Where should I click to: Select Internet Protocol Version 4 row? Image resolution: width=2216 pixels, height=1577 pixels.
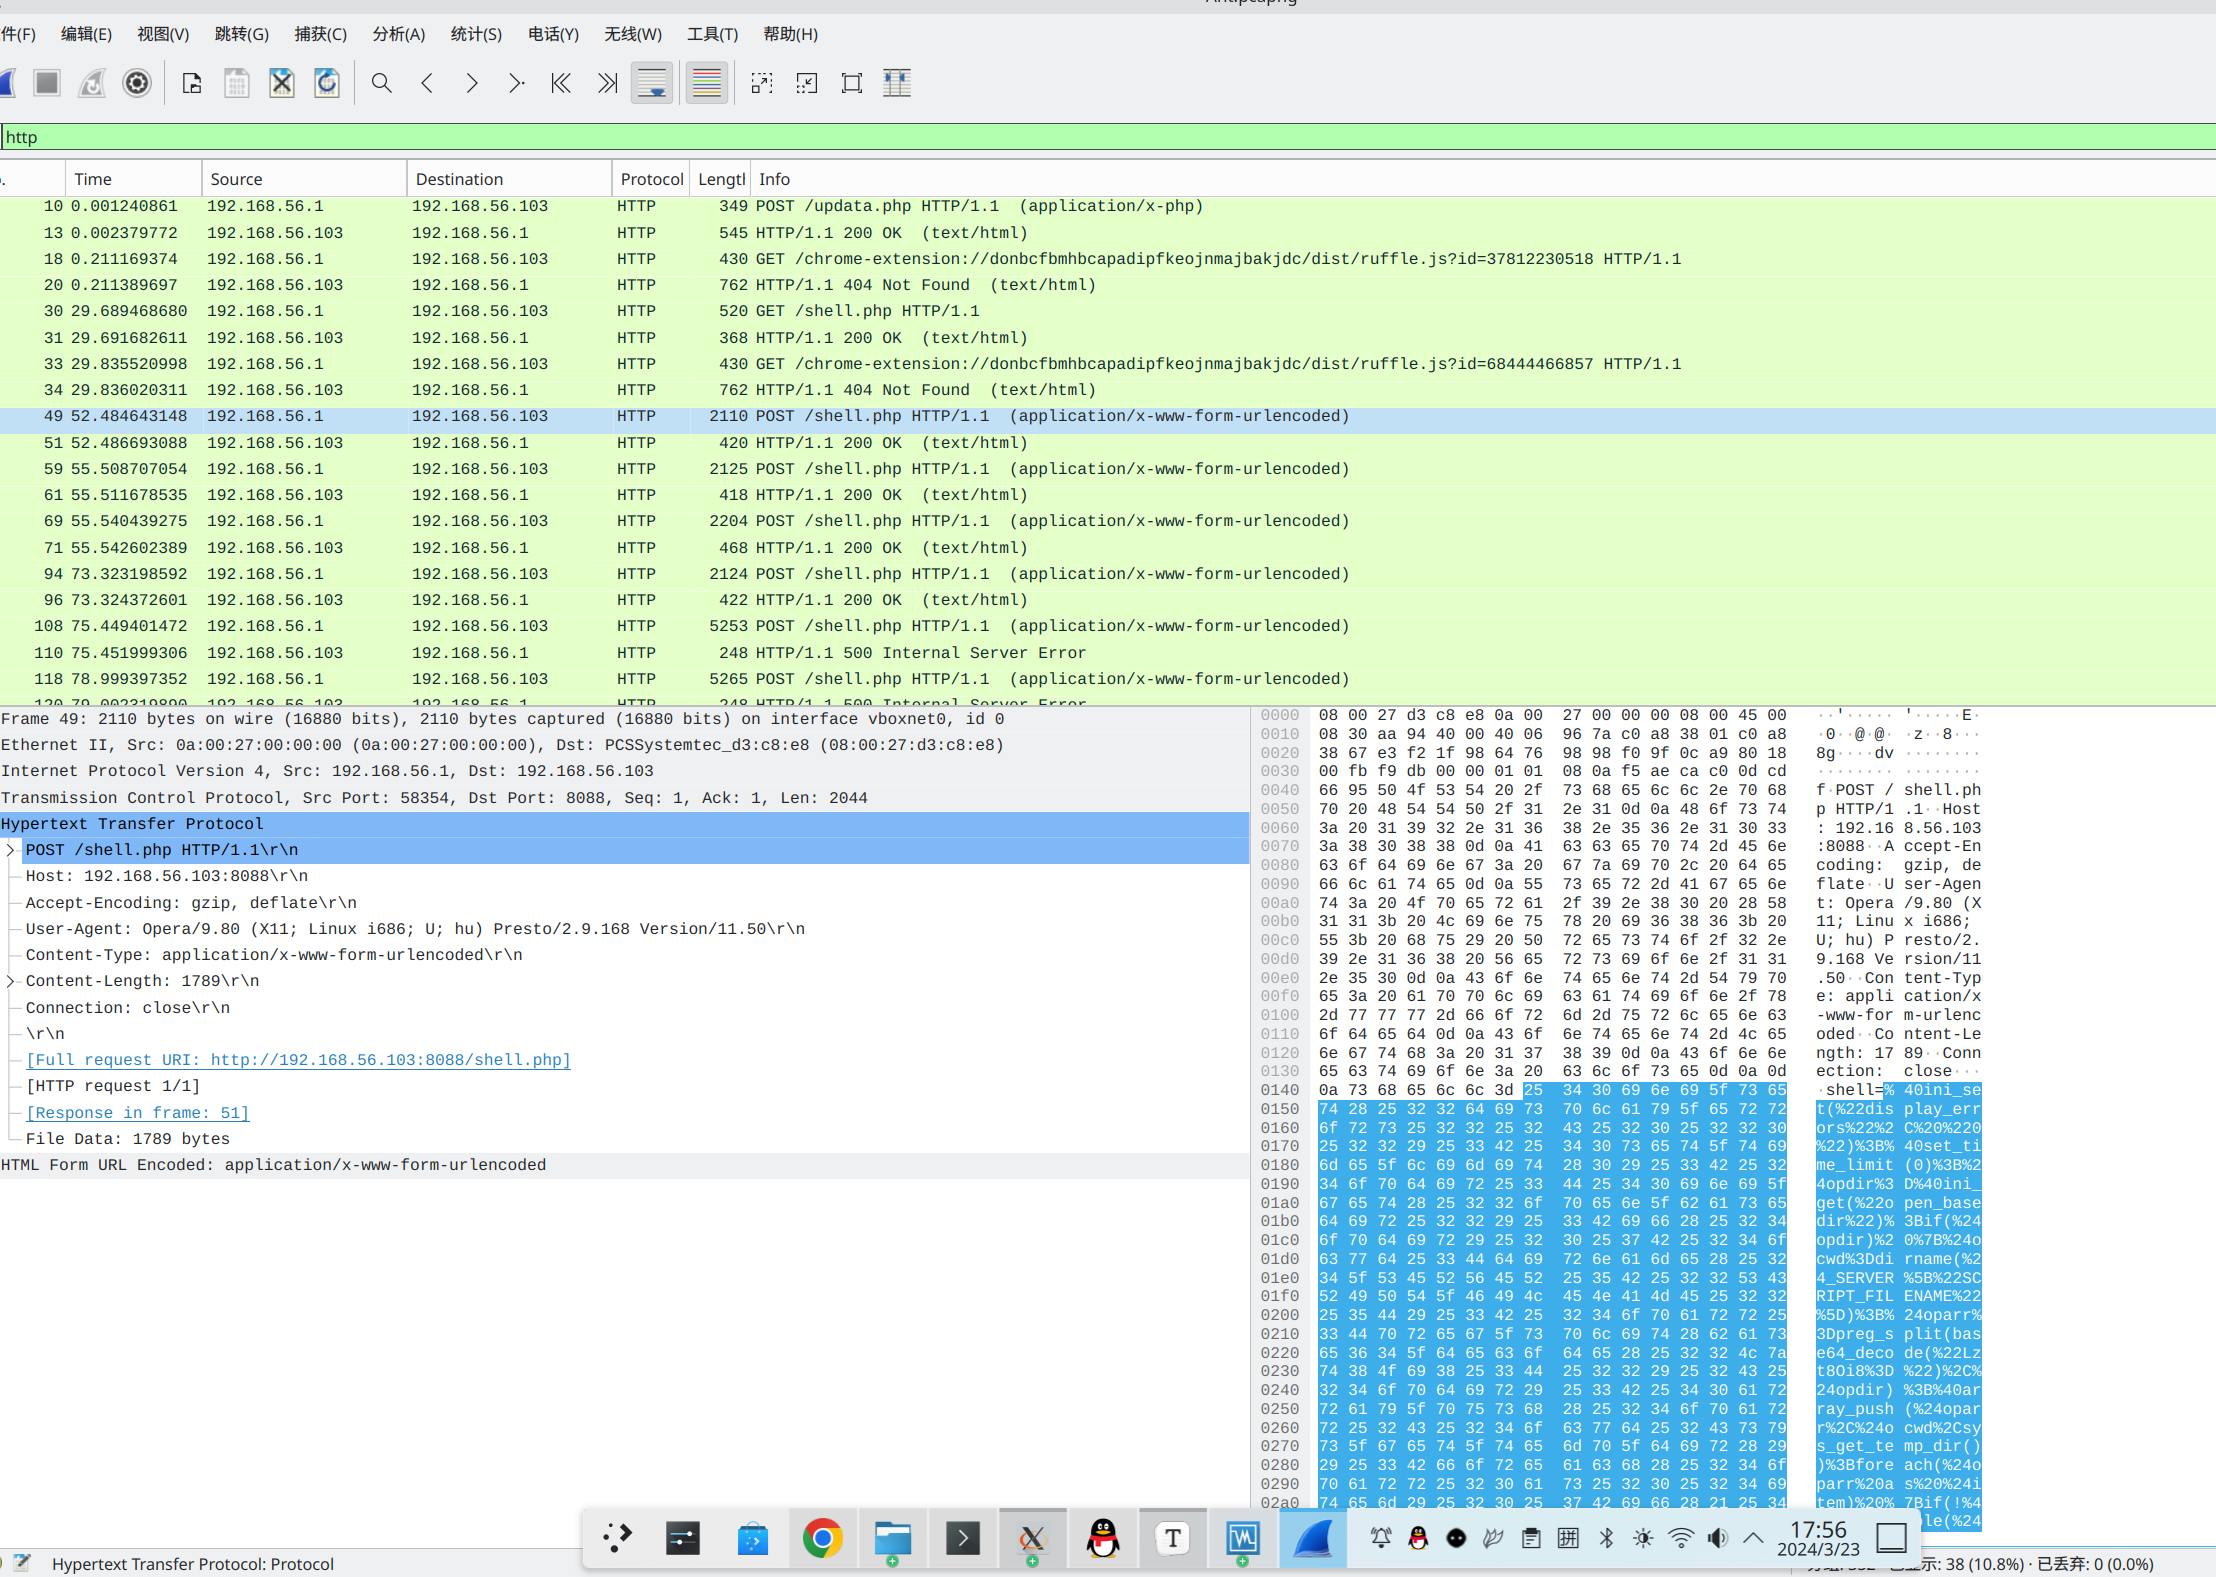[x=624, y=771]
